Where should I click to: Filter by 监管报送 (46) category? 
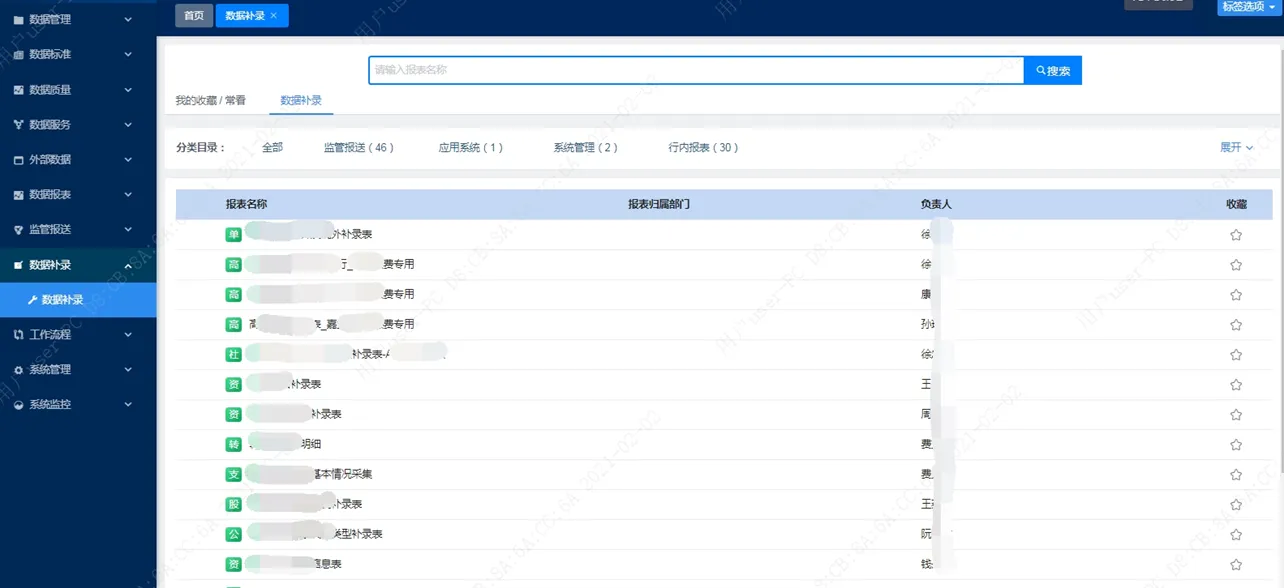coord(359,147)
